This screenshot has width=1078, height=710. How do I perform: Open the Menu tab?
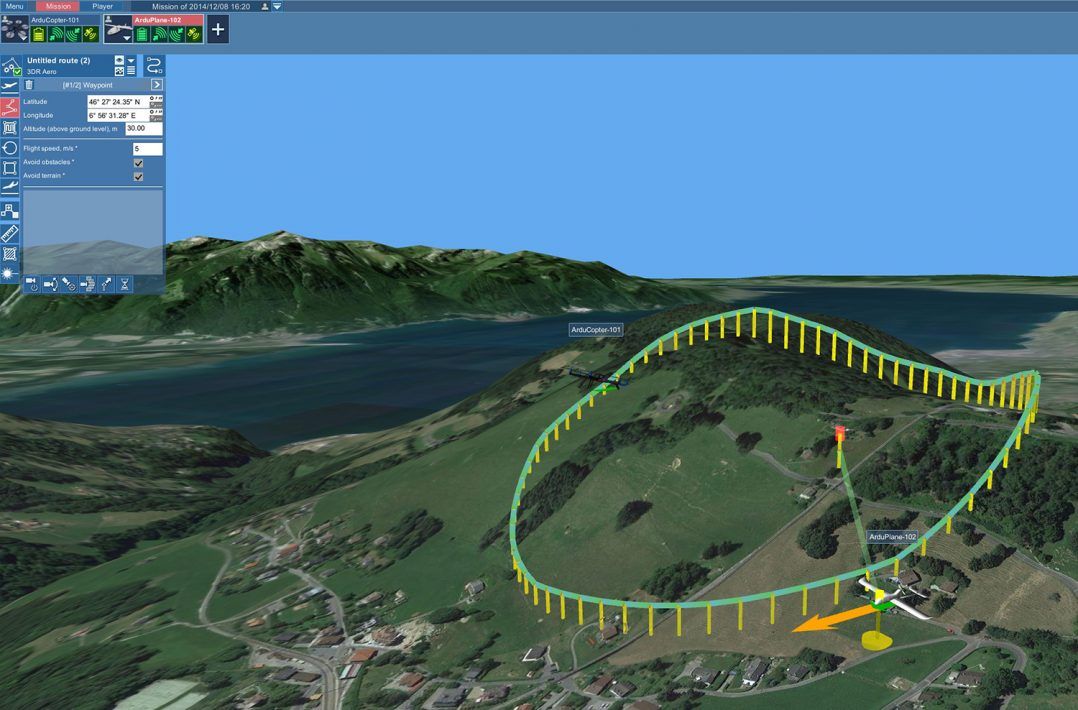tap(14, 6)
